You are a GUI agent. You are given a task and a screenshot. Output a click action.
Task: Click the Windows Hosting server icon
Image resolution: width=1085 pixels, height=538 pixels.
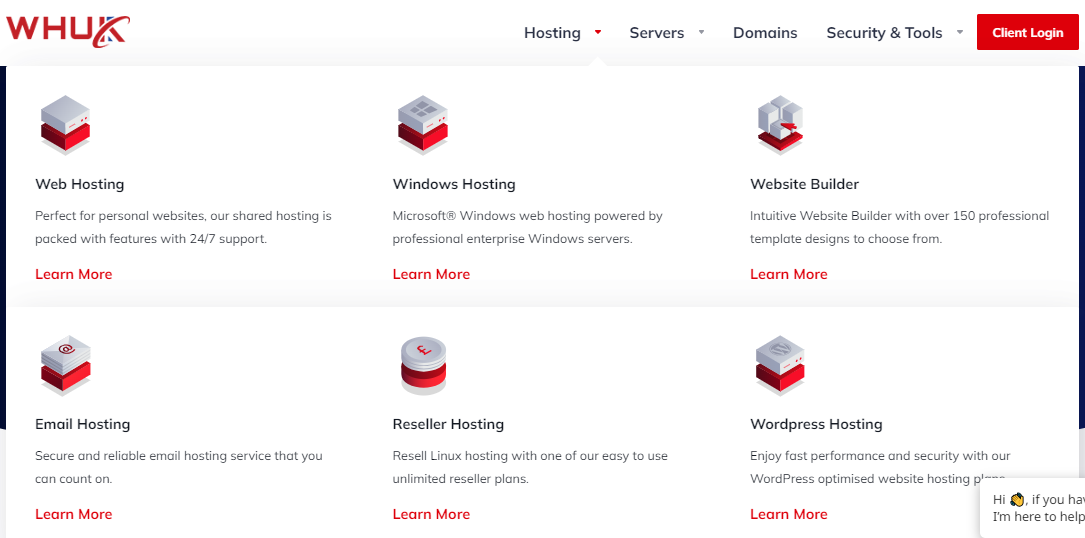tap(423, 125)
